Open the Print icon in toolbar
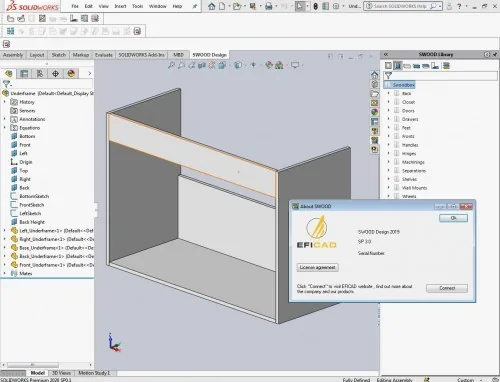This screenshot has height=382, width=500. pyautogui.click(x=269, y=6)
